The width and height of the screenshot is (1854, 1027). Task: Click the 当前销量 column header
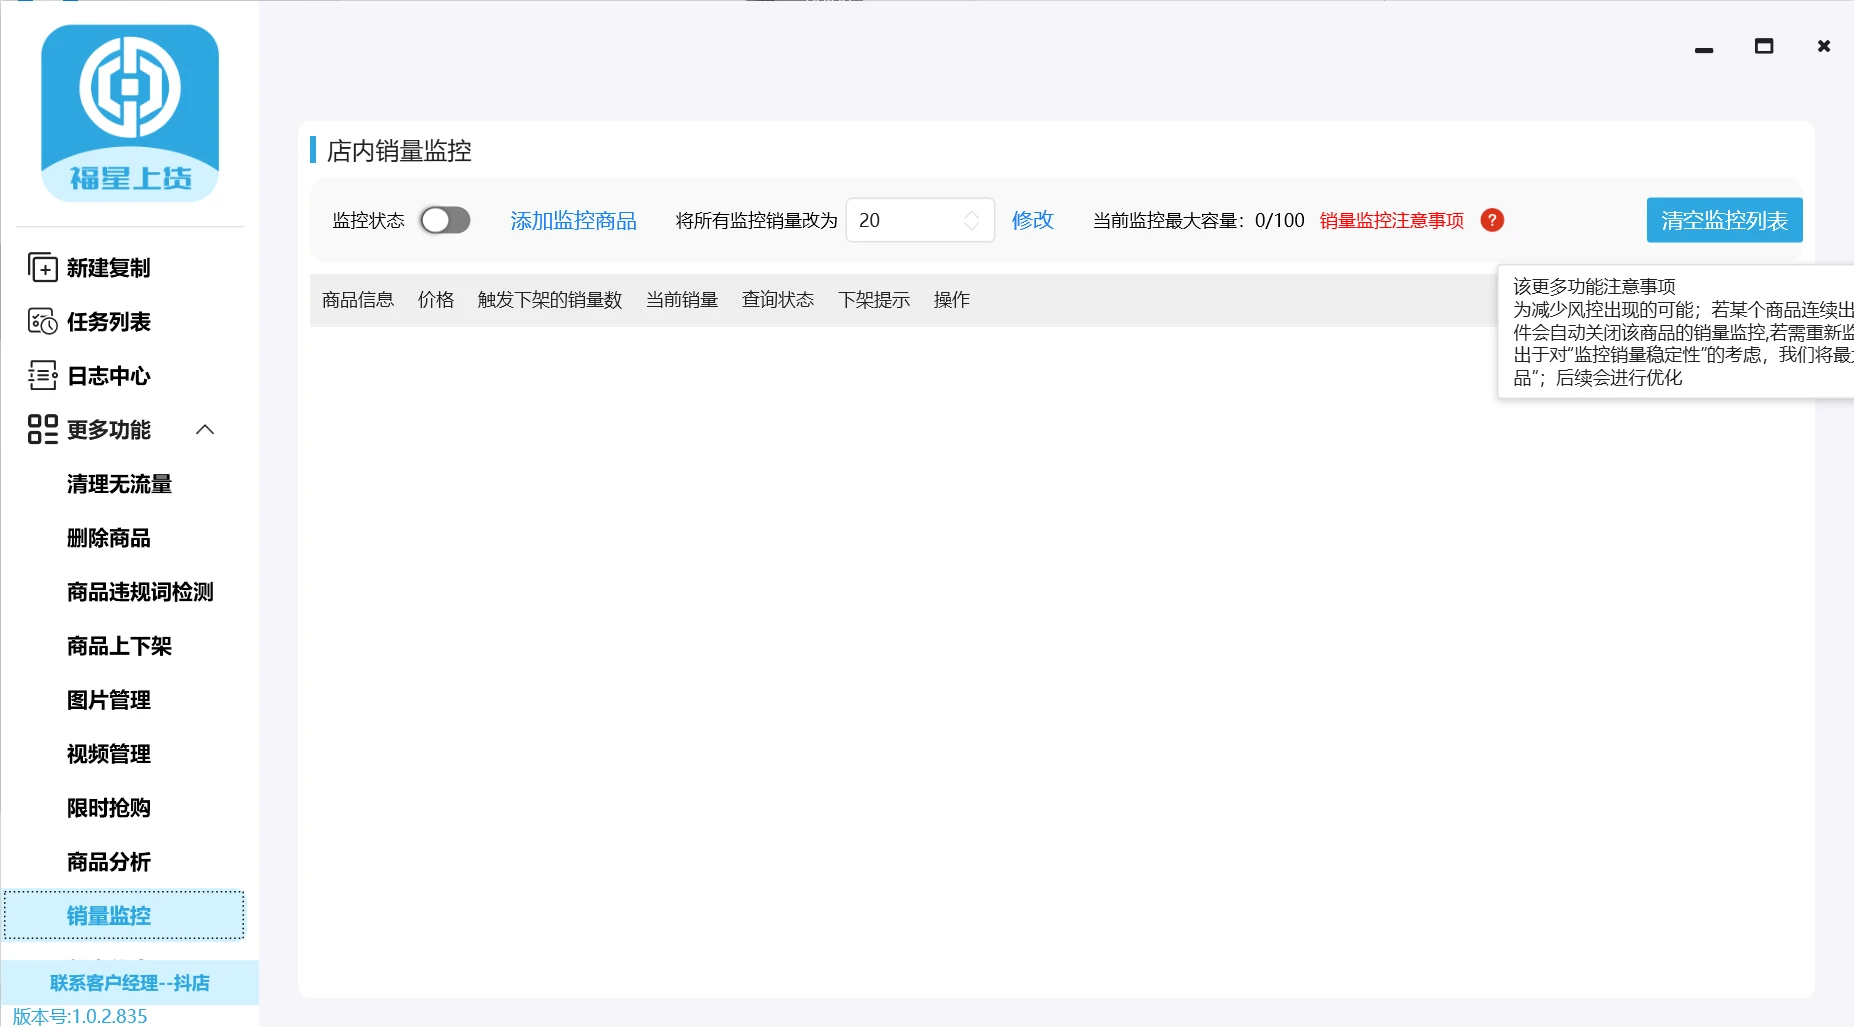(682, 300)
